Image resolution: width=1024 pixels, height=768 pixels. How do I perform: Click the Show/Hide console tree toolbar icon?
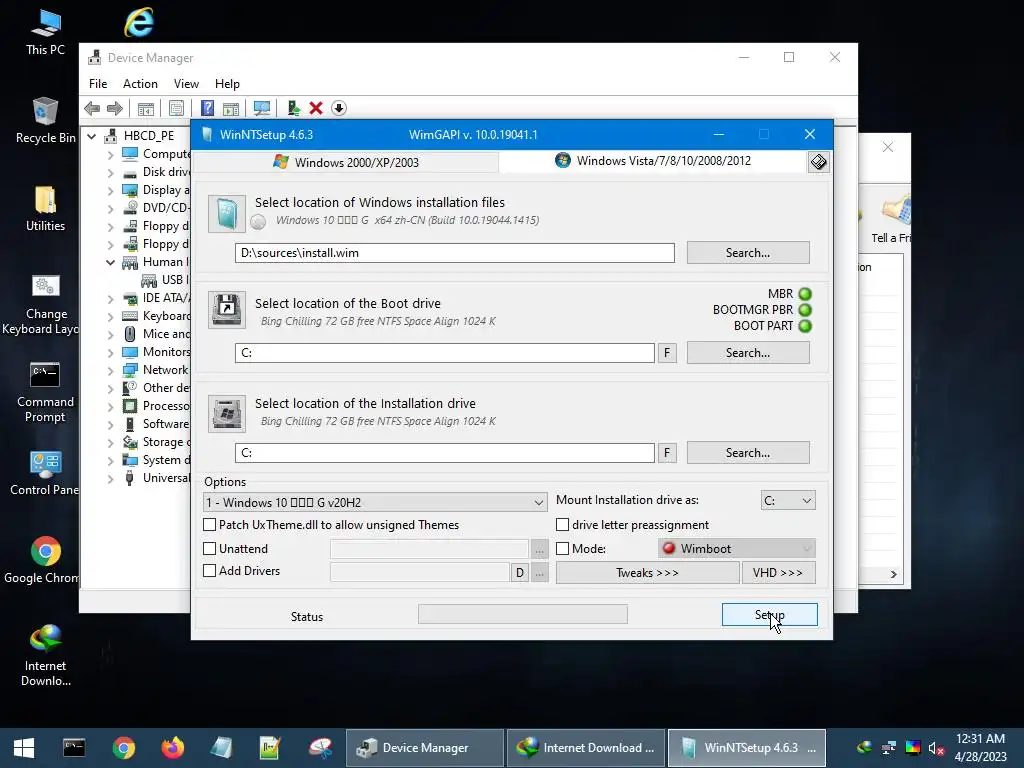pyautogui.click(x=146, y=108)
